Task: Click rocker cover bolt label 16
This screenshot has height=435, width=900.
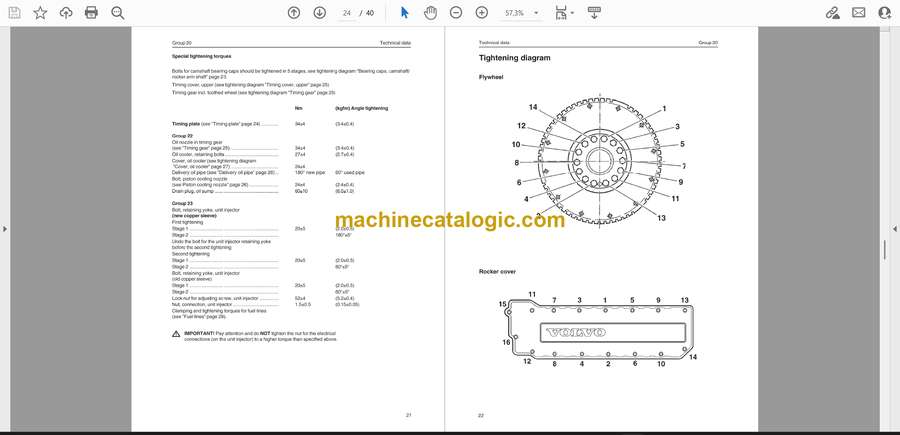Action: click(x=506, y=343)
